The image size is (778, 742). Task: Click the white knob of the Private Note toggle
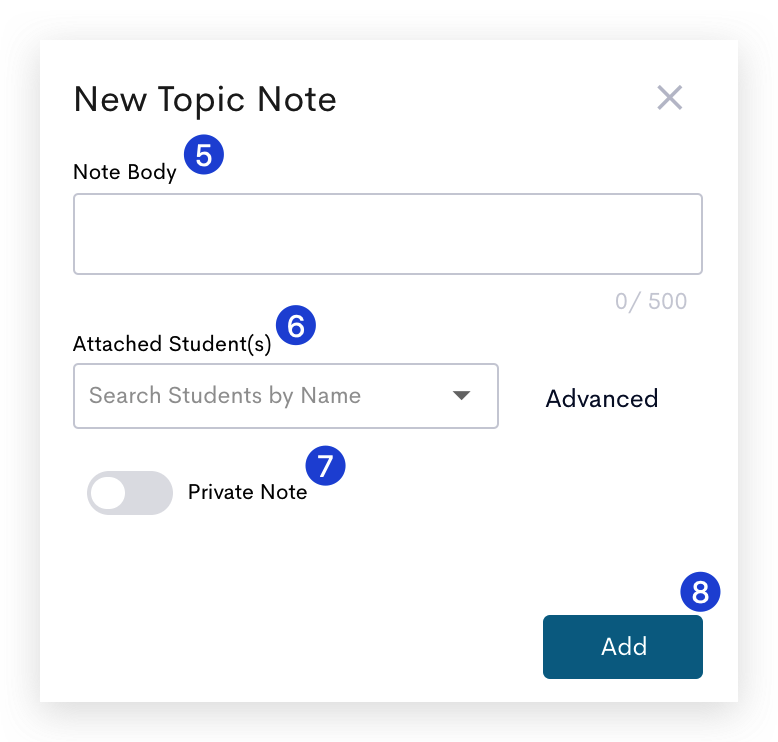coord(108,493)
